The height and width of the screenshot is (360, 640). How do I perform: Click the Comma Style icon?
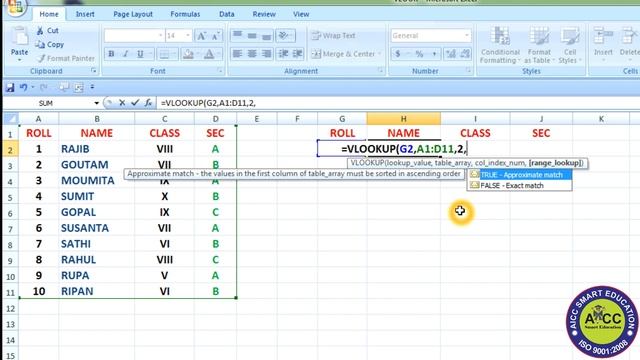click(x=434, y=54)
